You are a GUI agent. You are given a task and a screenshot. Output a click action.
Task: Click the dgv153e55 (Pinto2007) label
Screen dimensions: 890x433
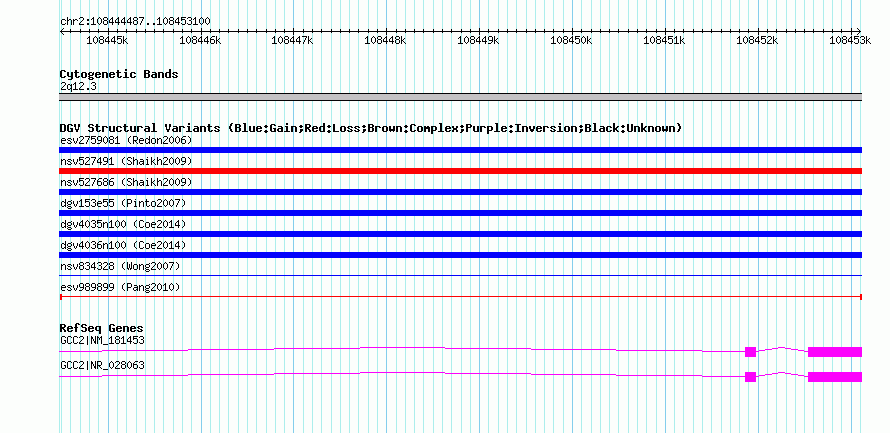[123, 203]
